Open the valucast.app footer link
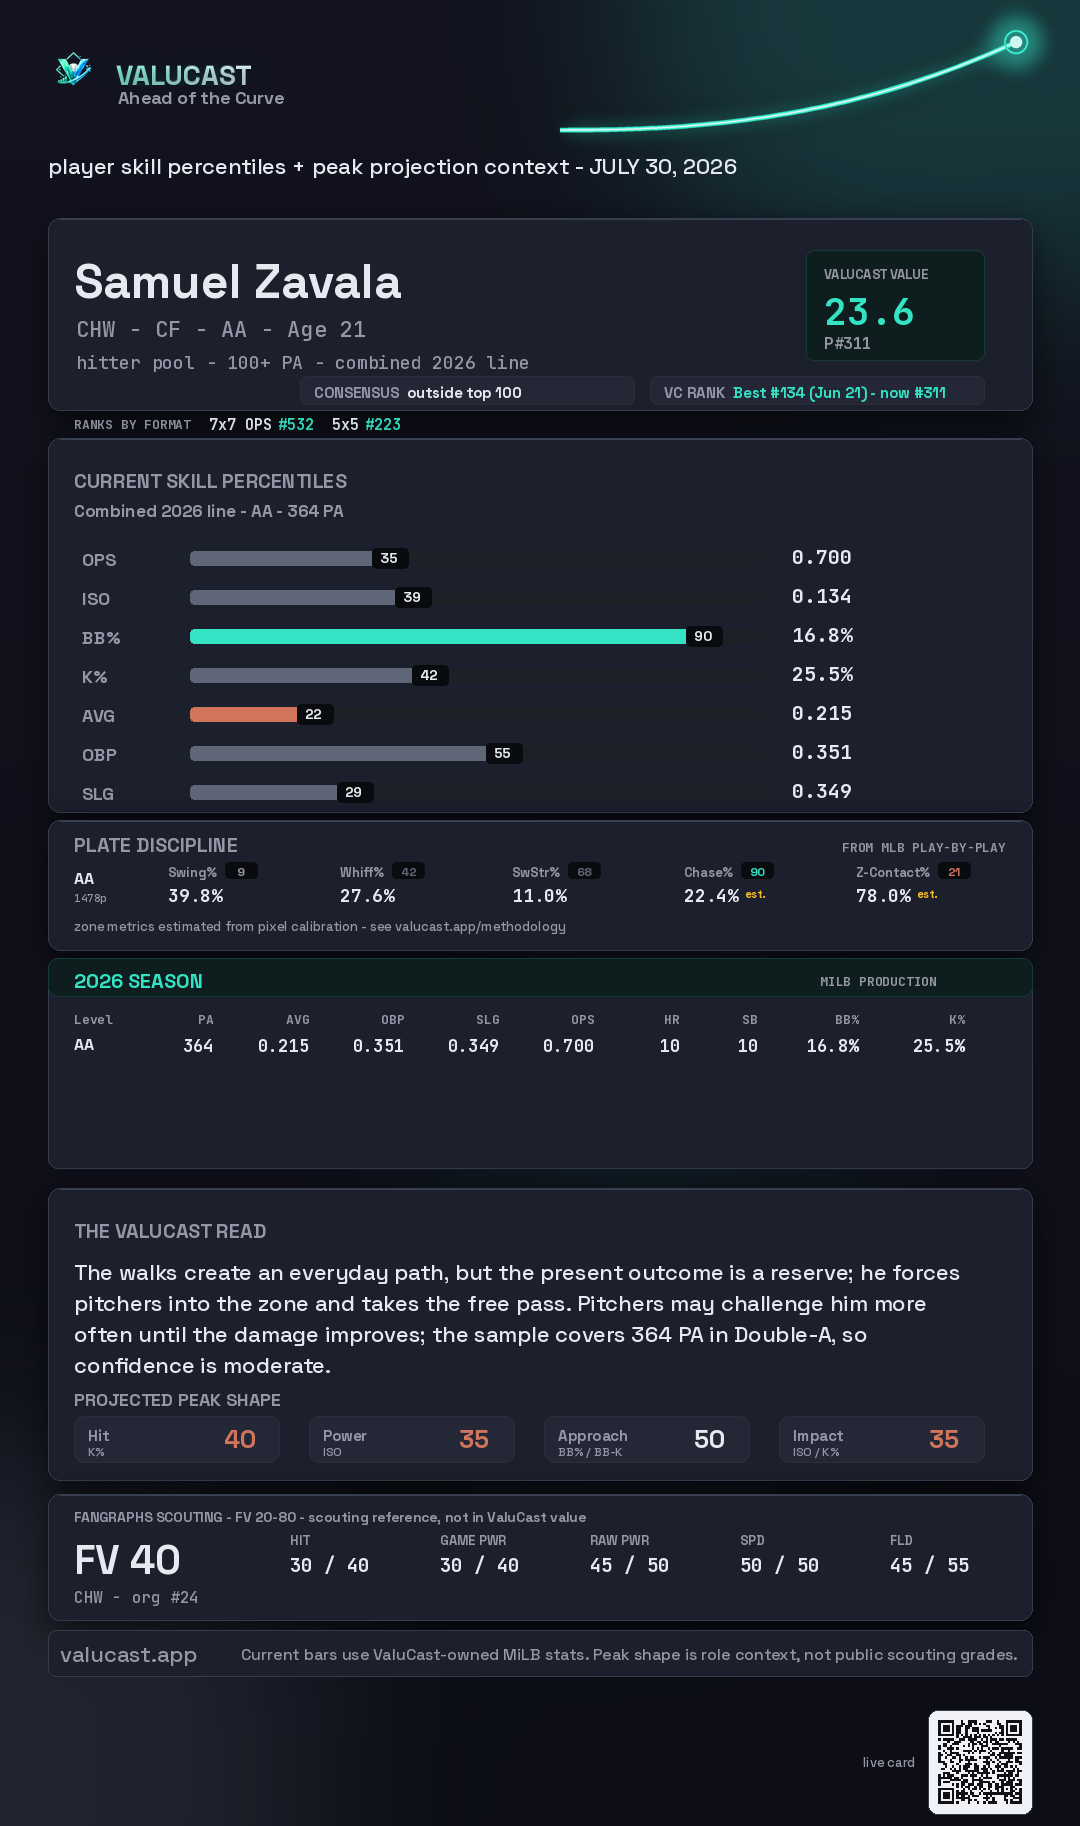Viewport: 1080px width, 1826px height. 128,1654
